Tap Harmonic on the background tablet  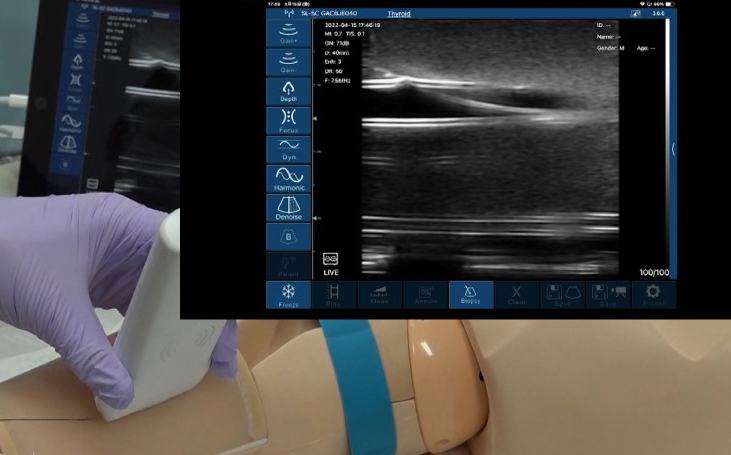click(x=70, y=124)
